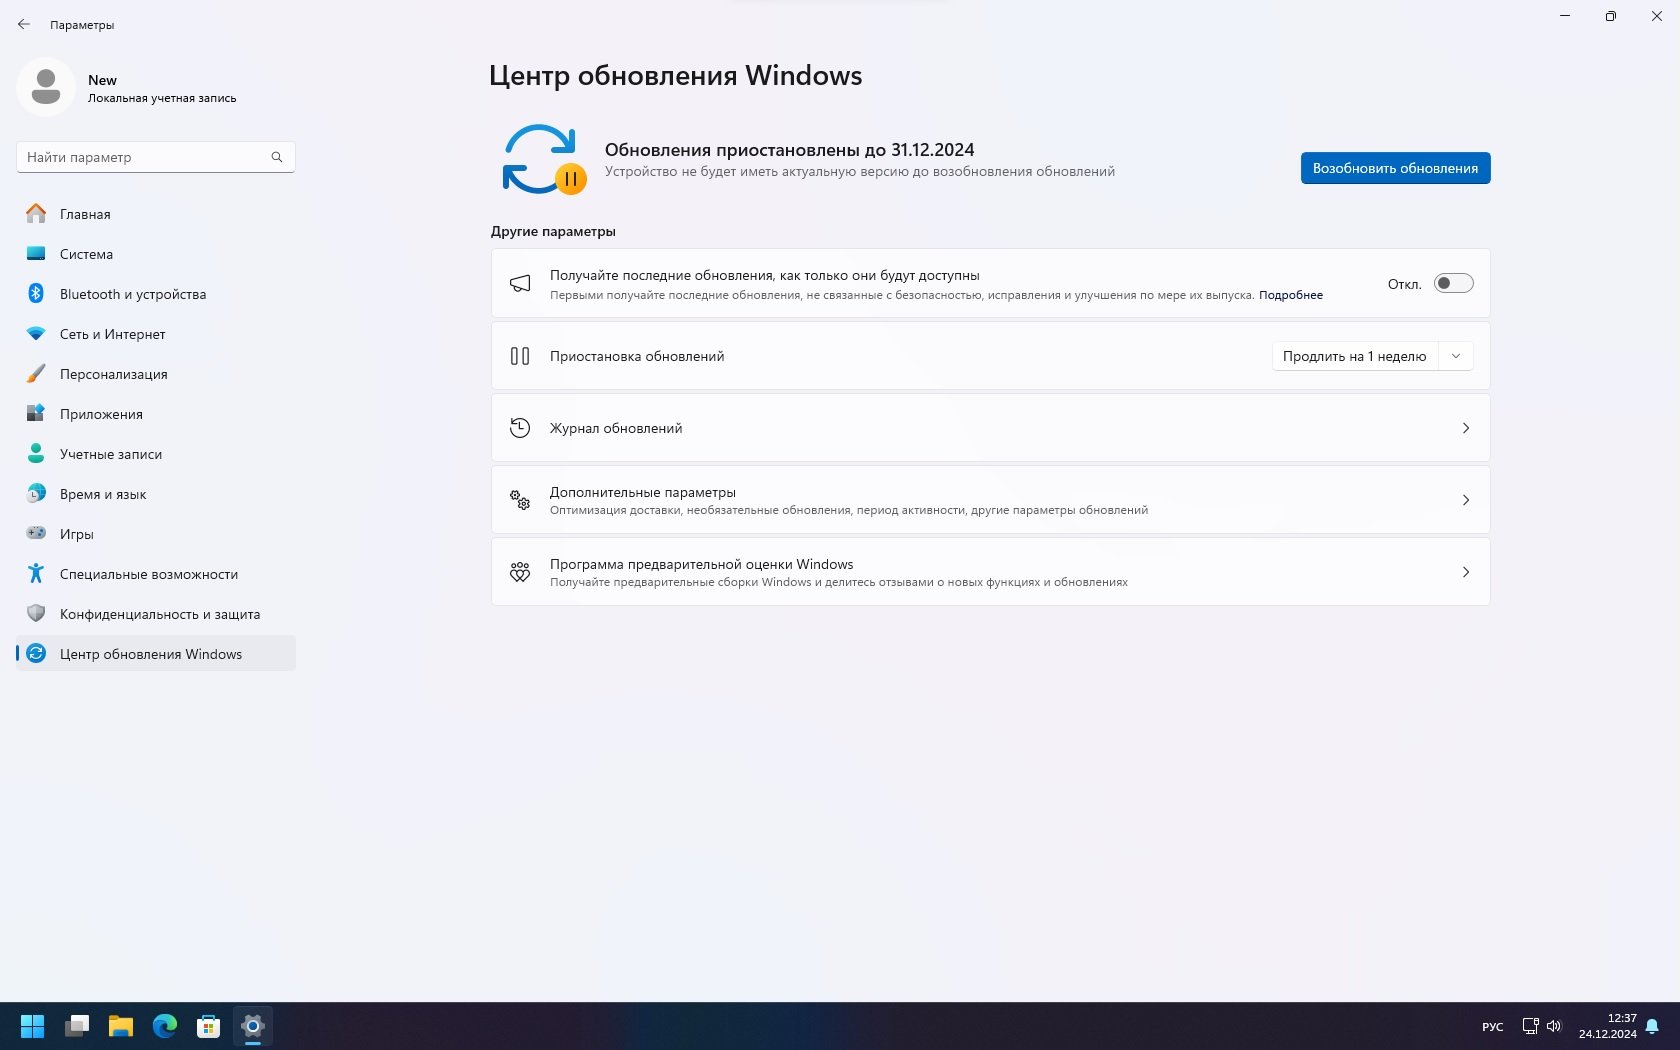Go to Учетные записи in the sidebar
This screenshot has height=1050, width=1680.
[156, 454]
